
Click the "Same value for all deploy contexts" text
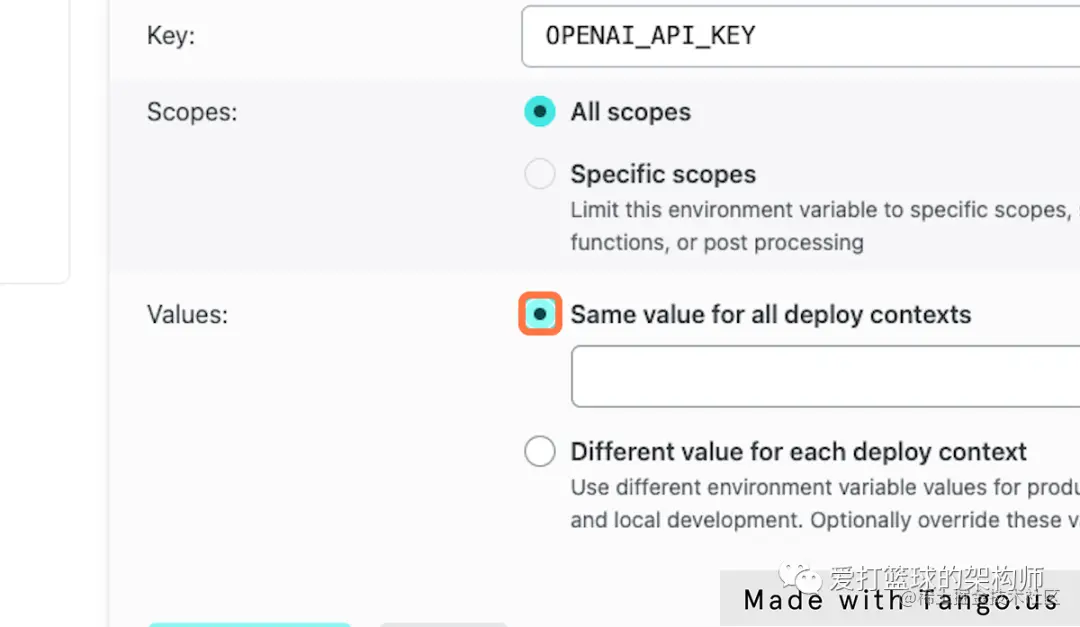point(770,314)
